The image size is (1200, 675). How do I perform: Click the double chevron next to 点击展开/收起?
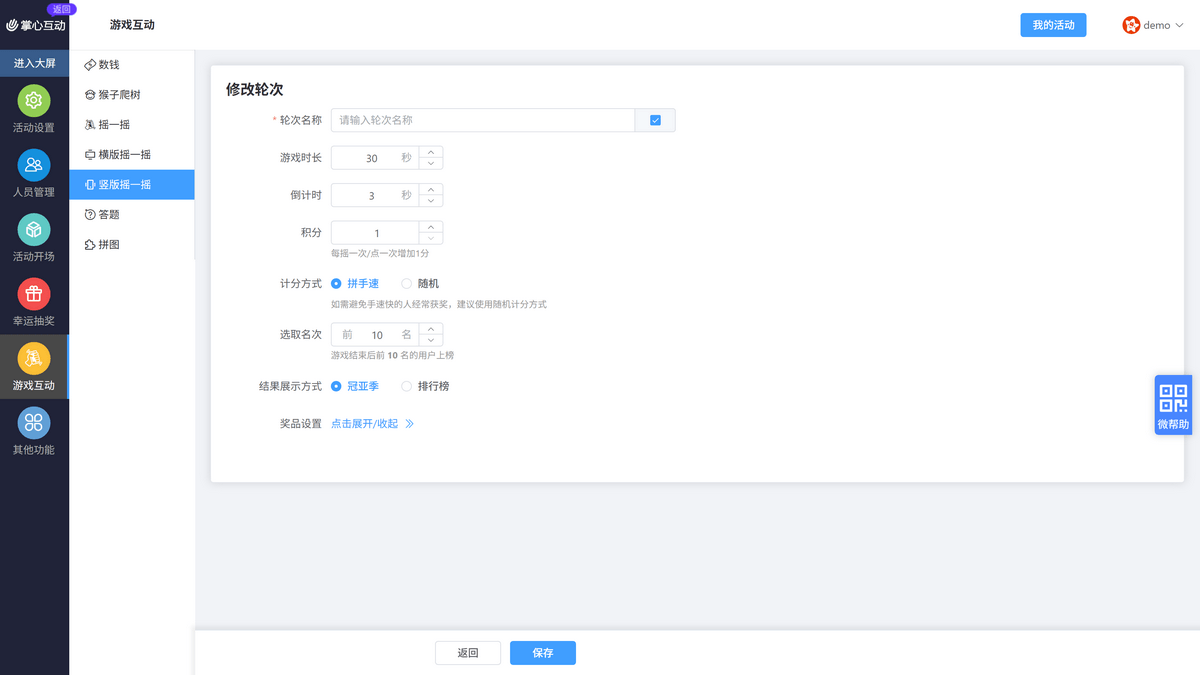tap(409, 424)
